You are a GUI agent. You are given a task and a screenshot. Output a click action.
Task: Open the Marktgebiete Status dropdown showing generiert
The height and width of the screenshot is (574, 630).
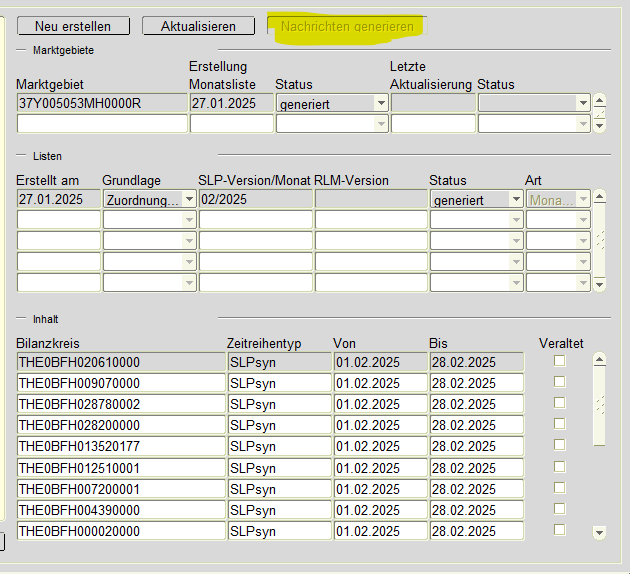[380, 103]
